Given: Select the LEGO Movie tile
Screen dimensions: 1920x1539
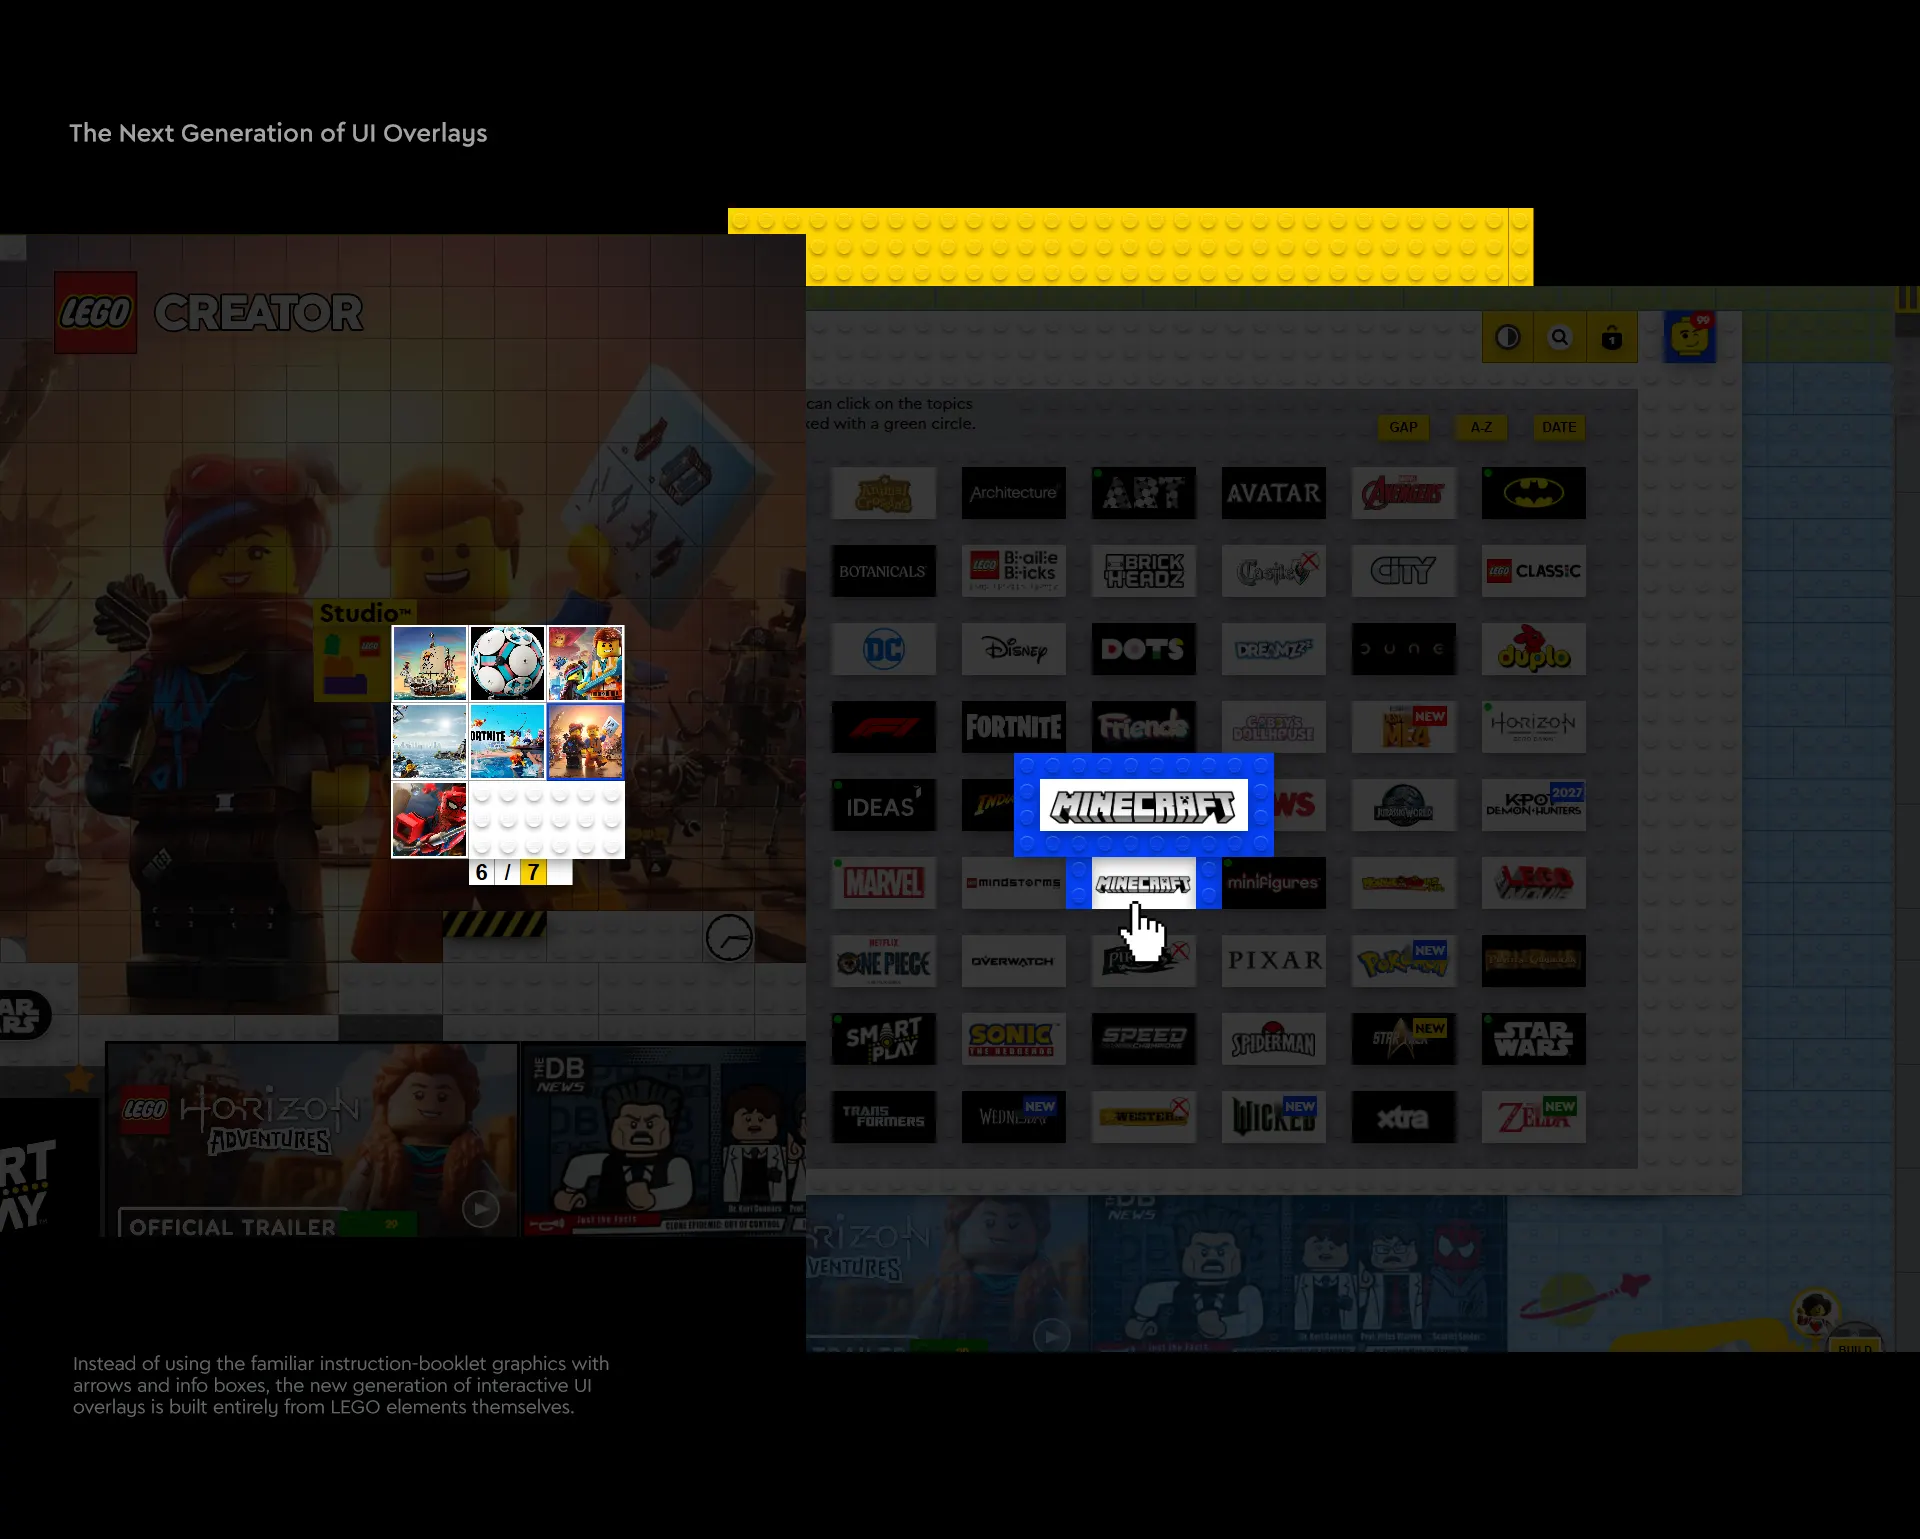Looking at the screenshot, I should [x=1534, y=883].
